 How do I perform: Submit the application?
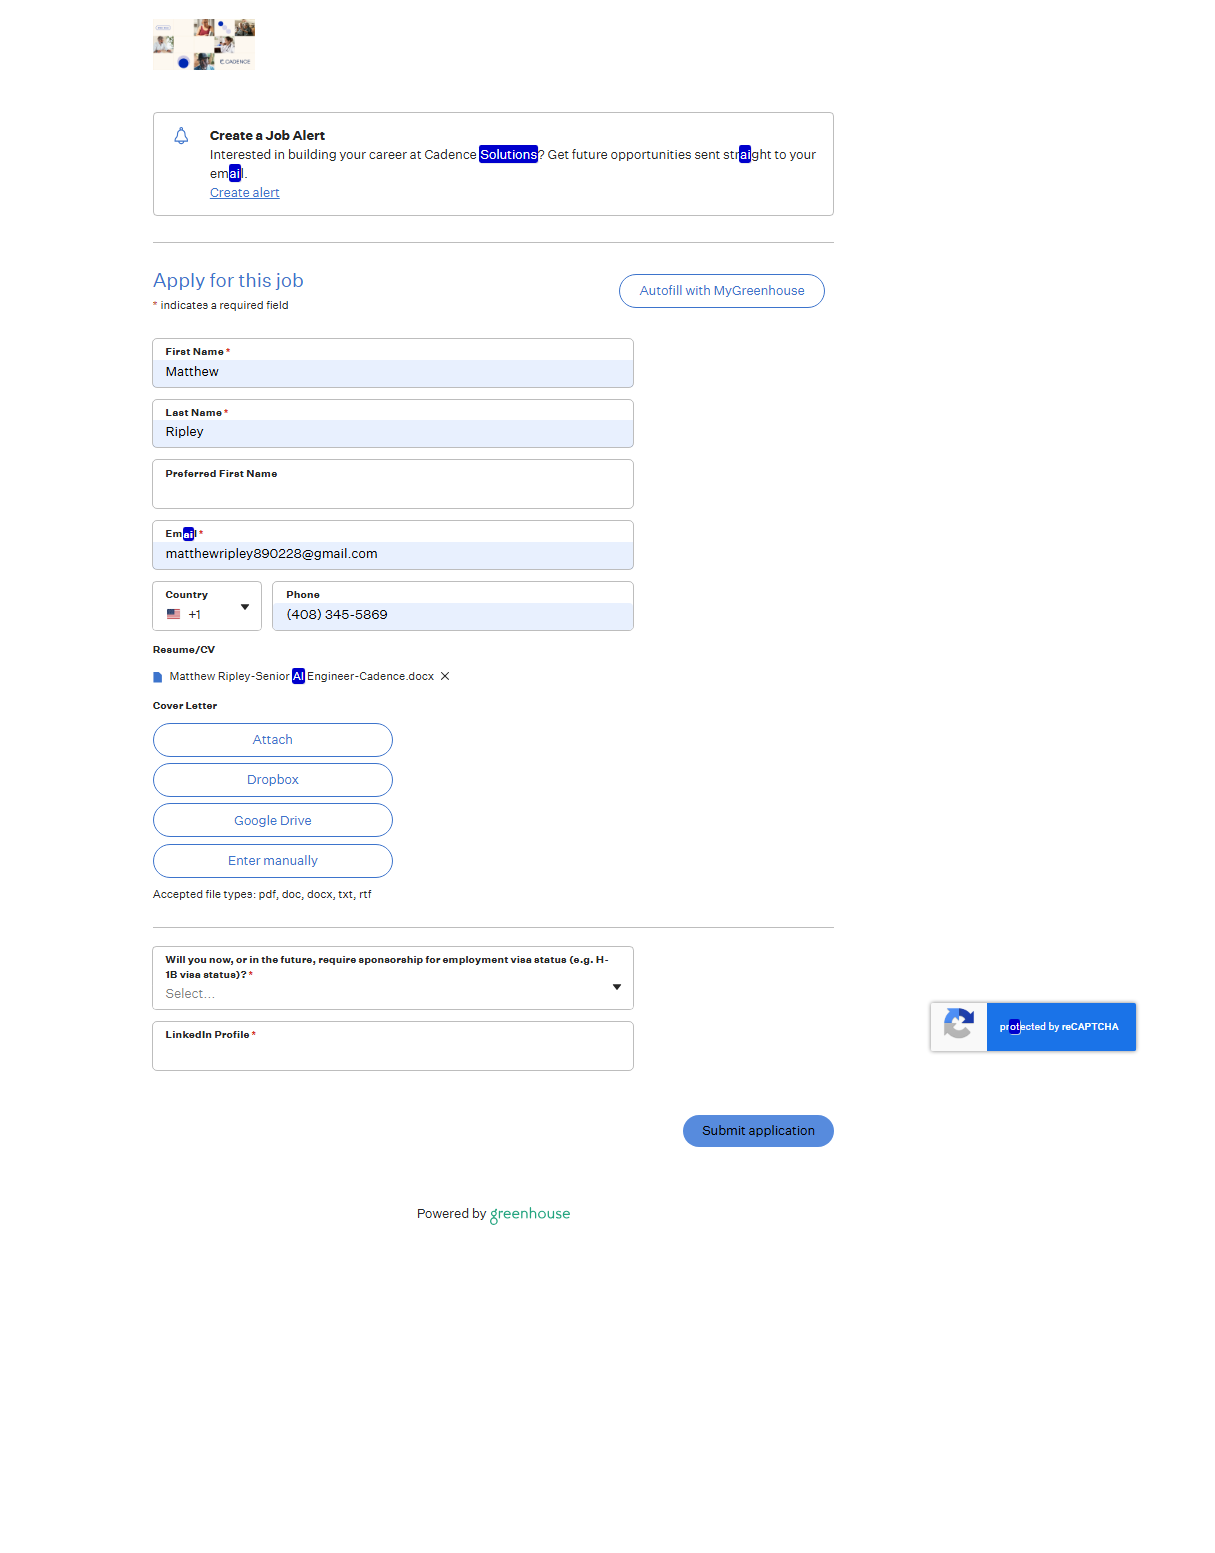click(x=758, y=1131)
